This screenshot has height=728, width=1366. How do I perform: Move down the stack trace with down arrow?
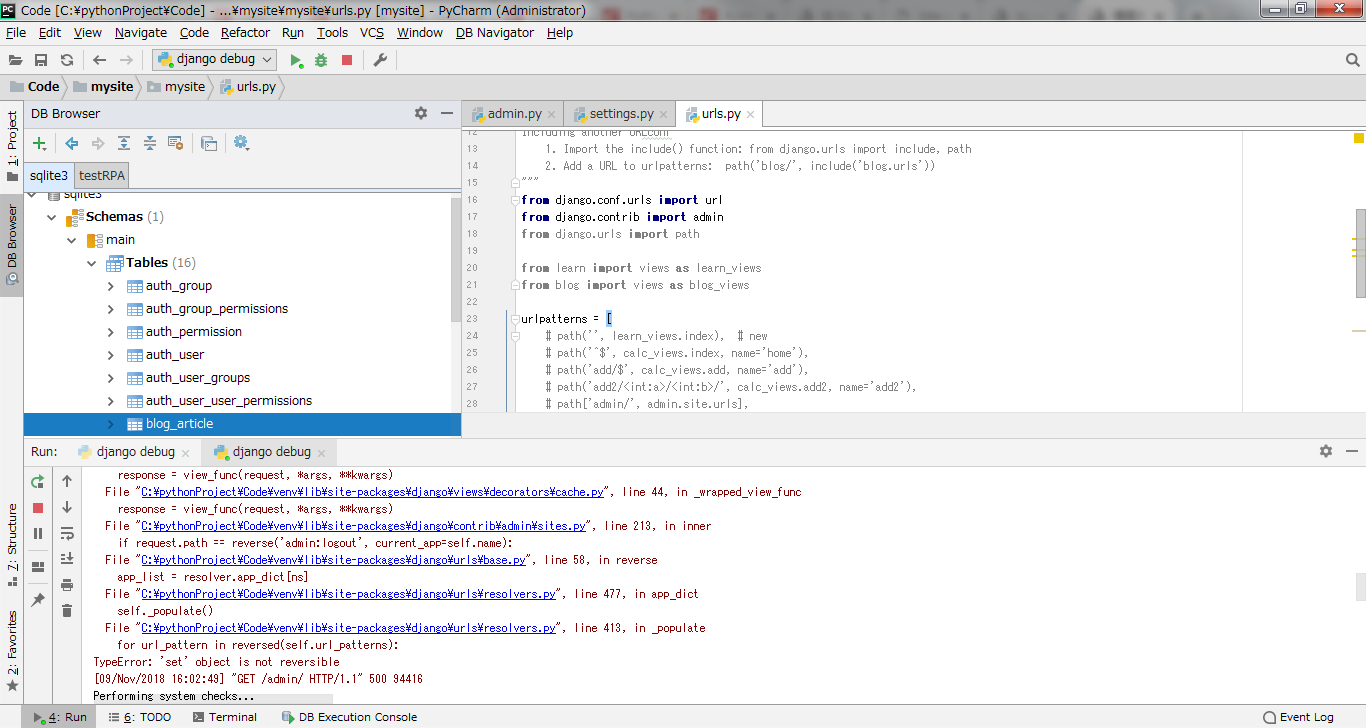point(67,508)
